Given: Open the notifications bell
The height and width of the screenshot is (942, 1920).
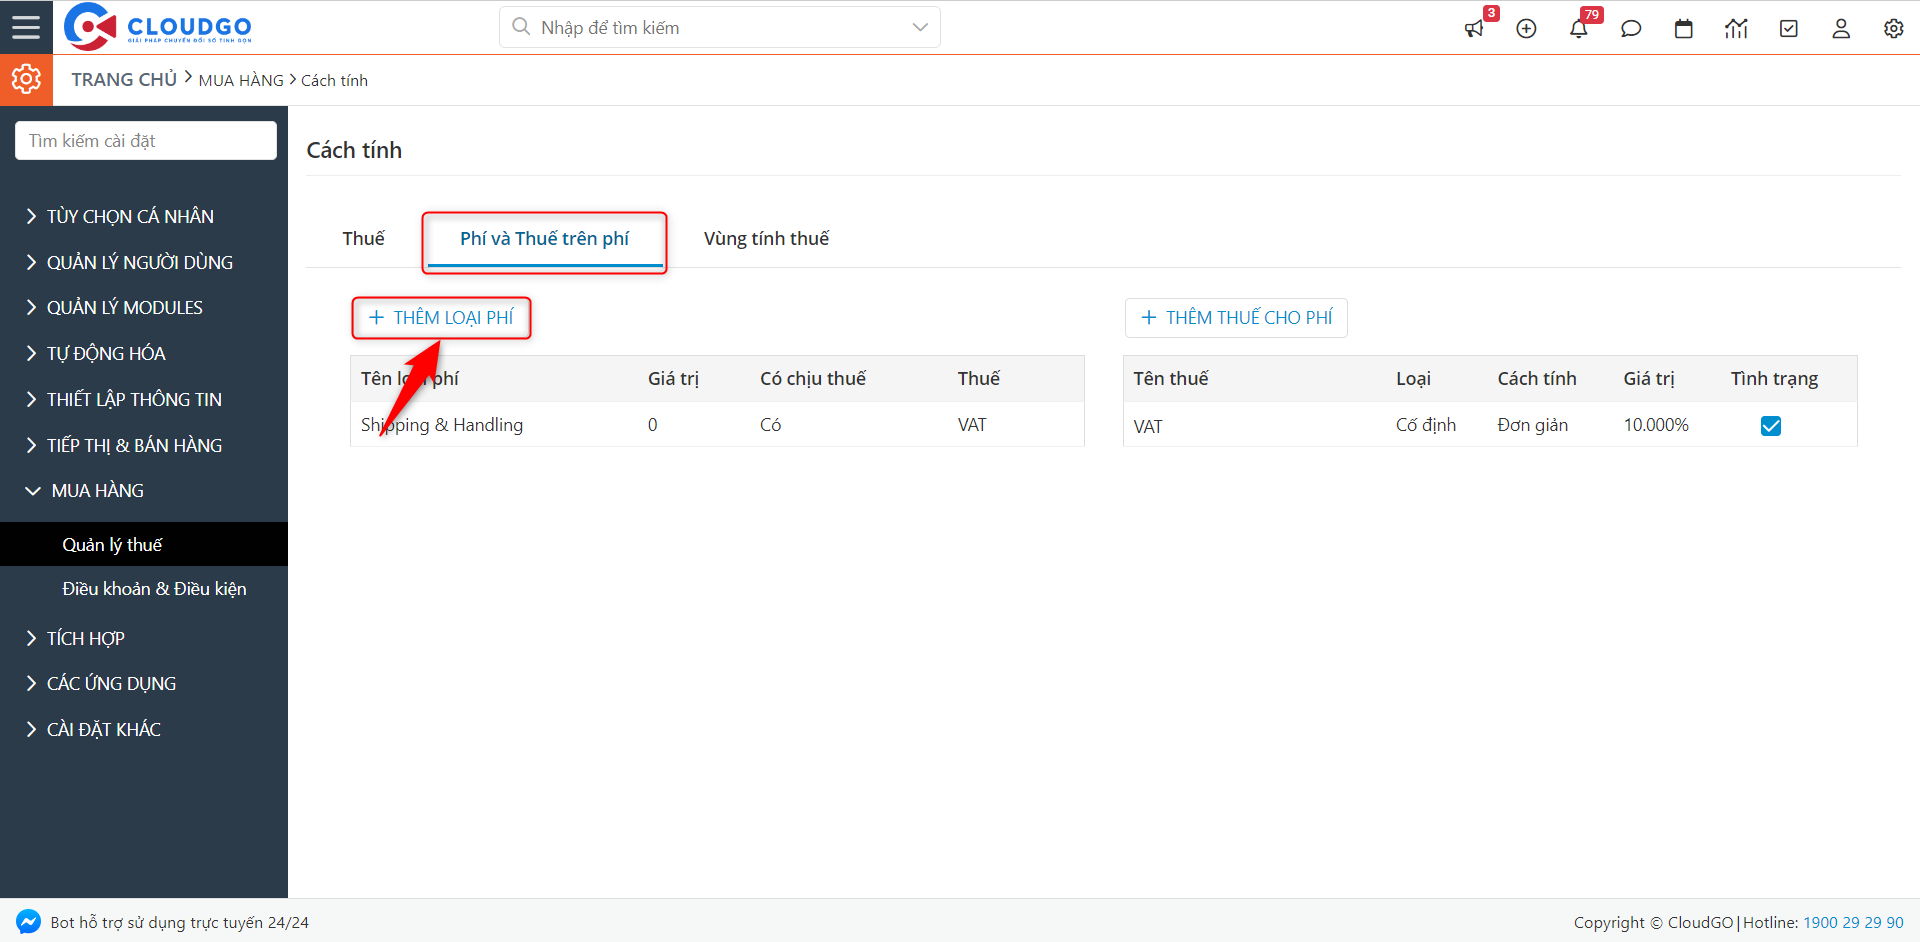Looking at the screenshot, I should (1578, 29).
